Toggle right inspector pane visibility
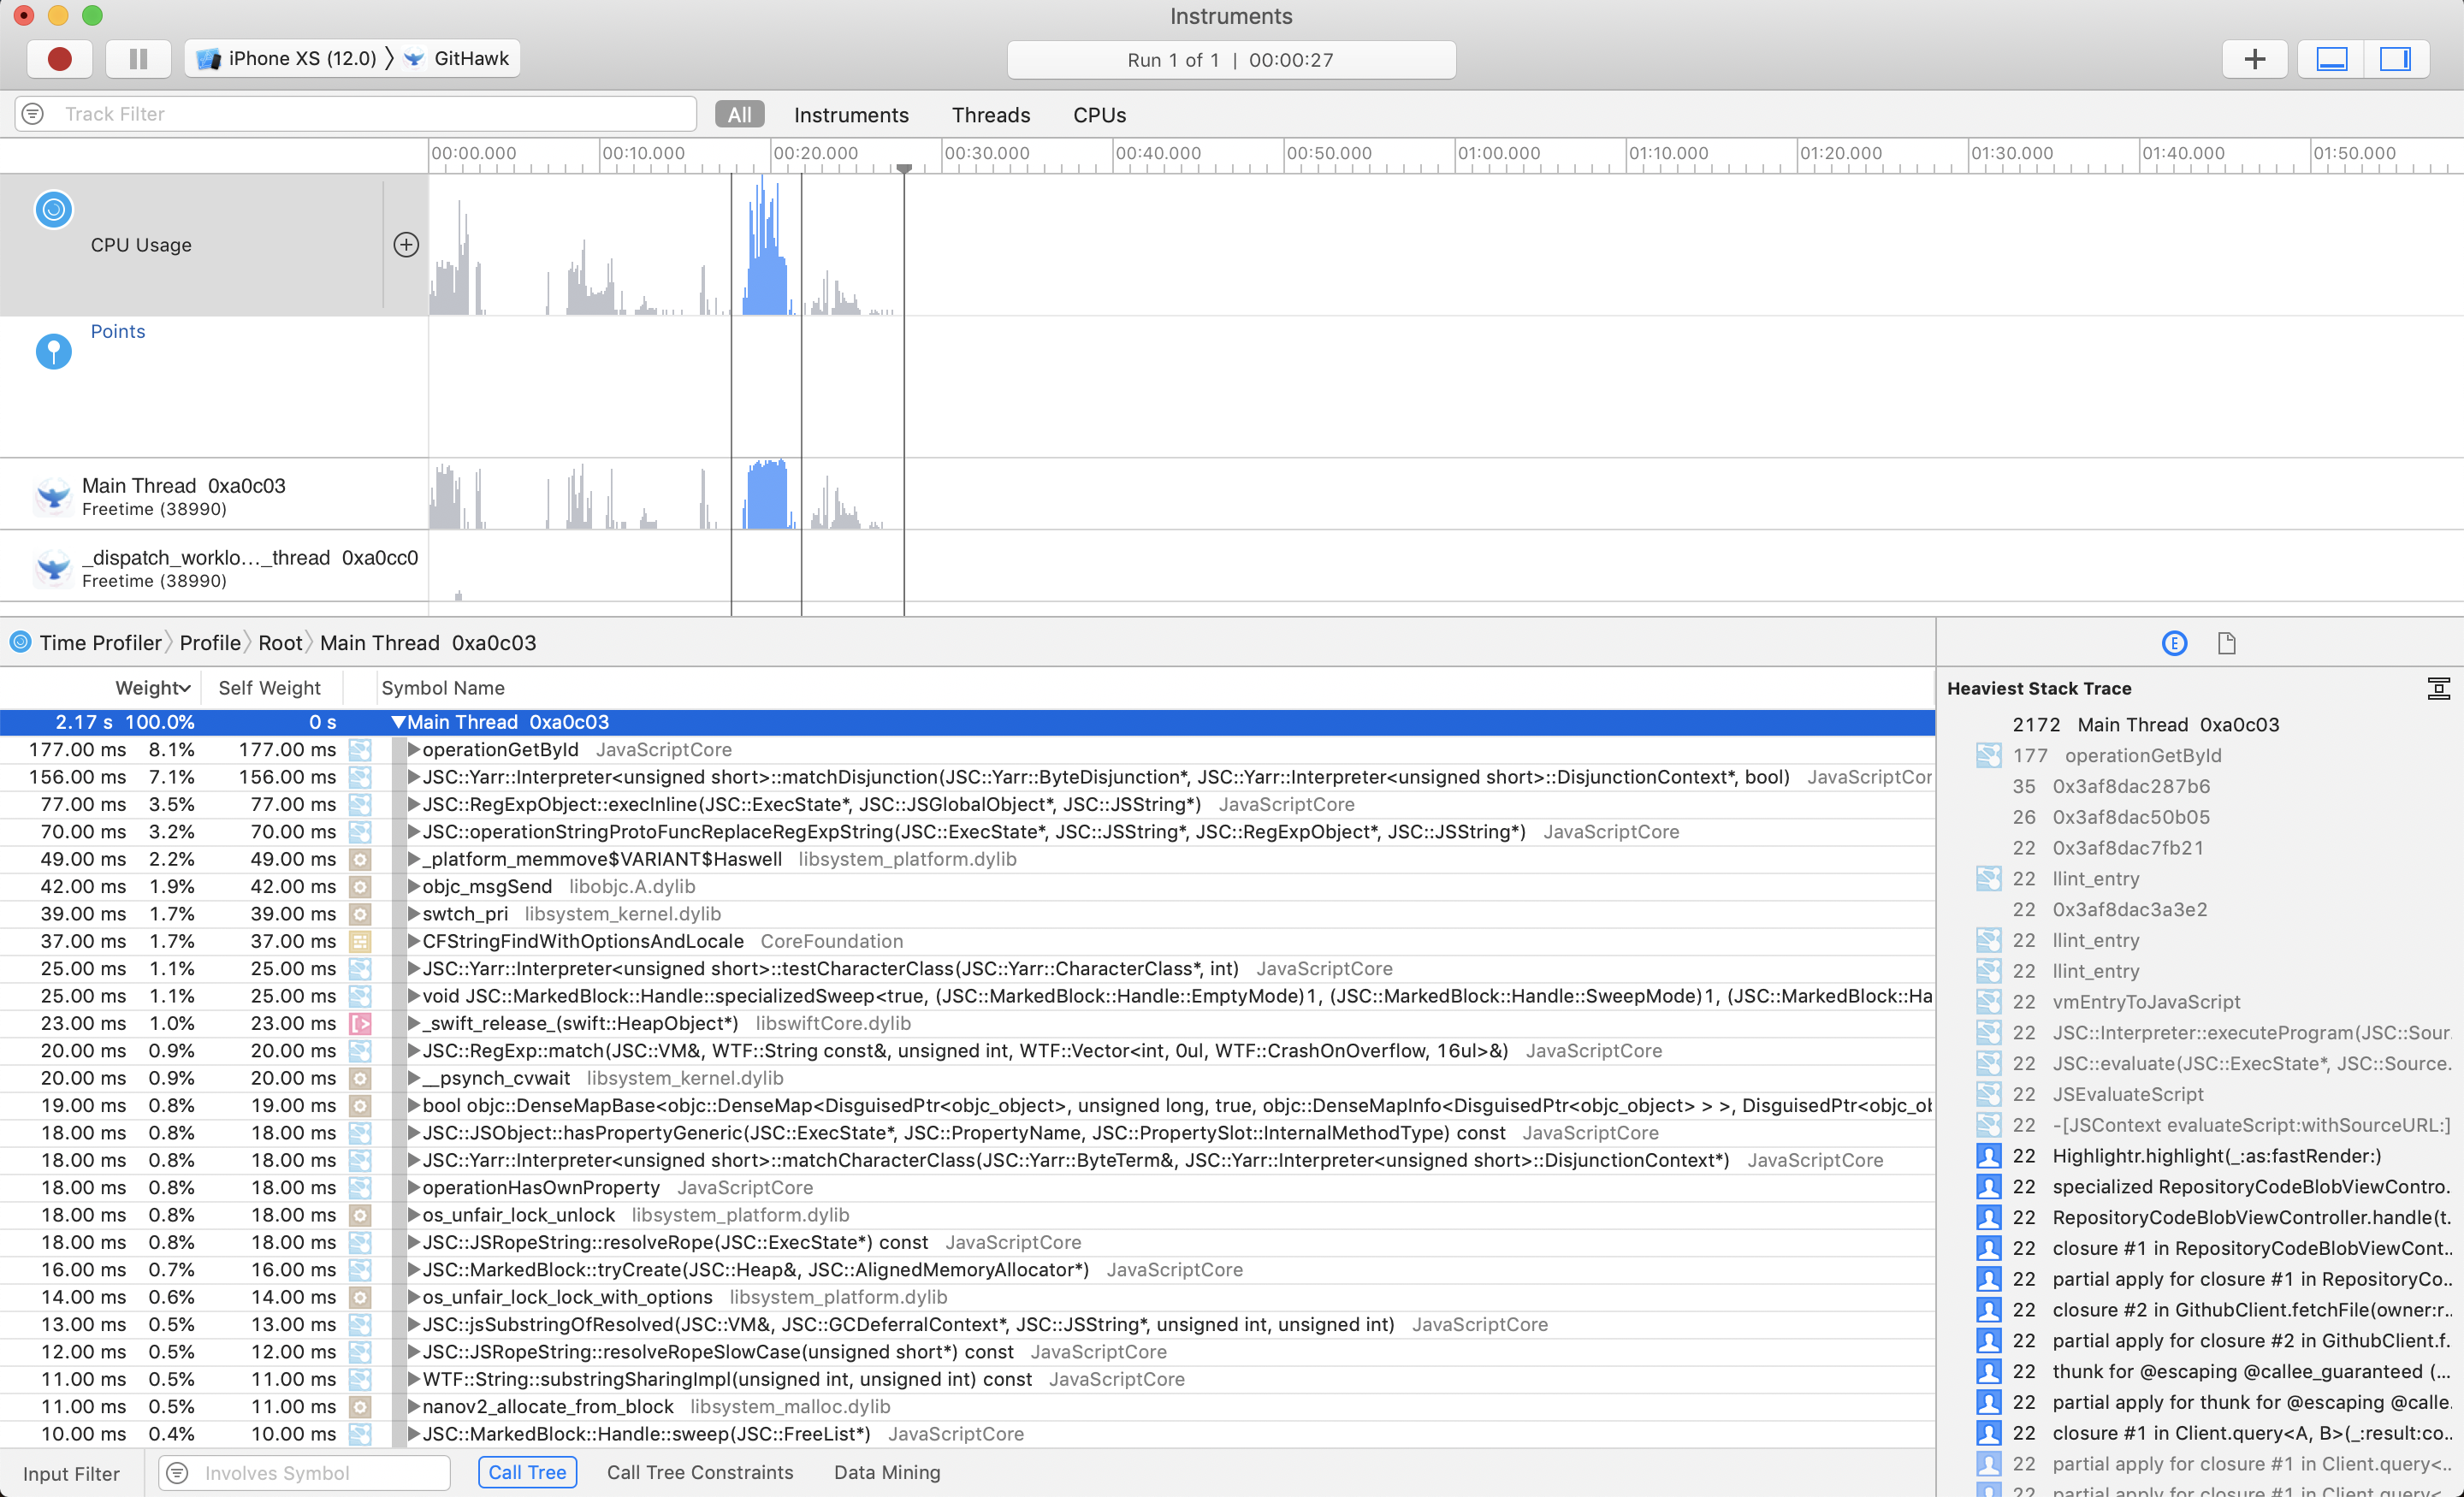The image size is (2464, 1497). coord(2395,59)
